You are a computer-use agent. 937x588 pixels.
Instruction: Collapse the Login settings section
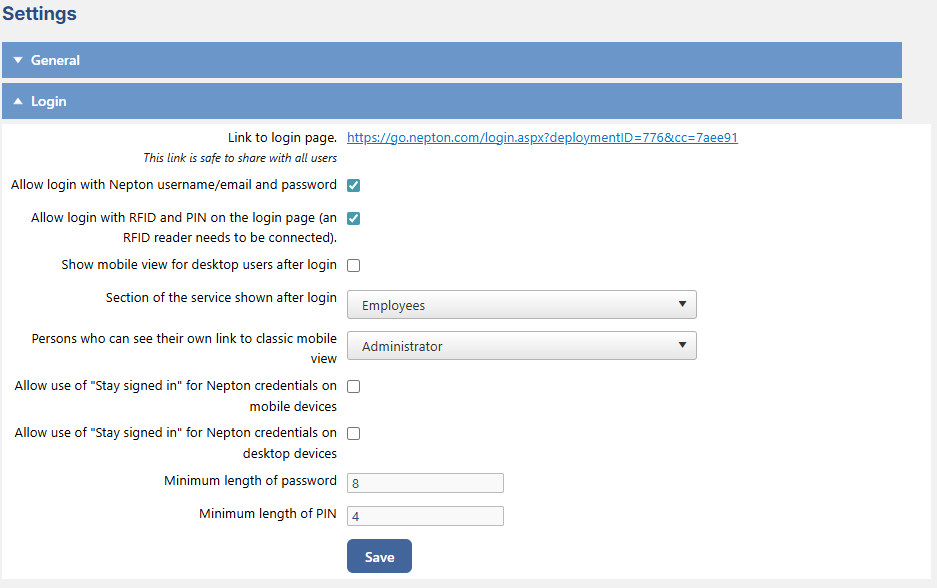click(x=450, y=101)
